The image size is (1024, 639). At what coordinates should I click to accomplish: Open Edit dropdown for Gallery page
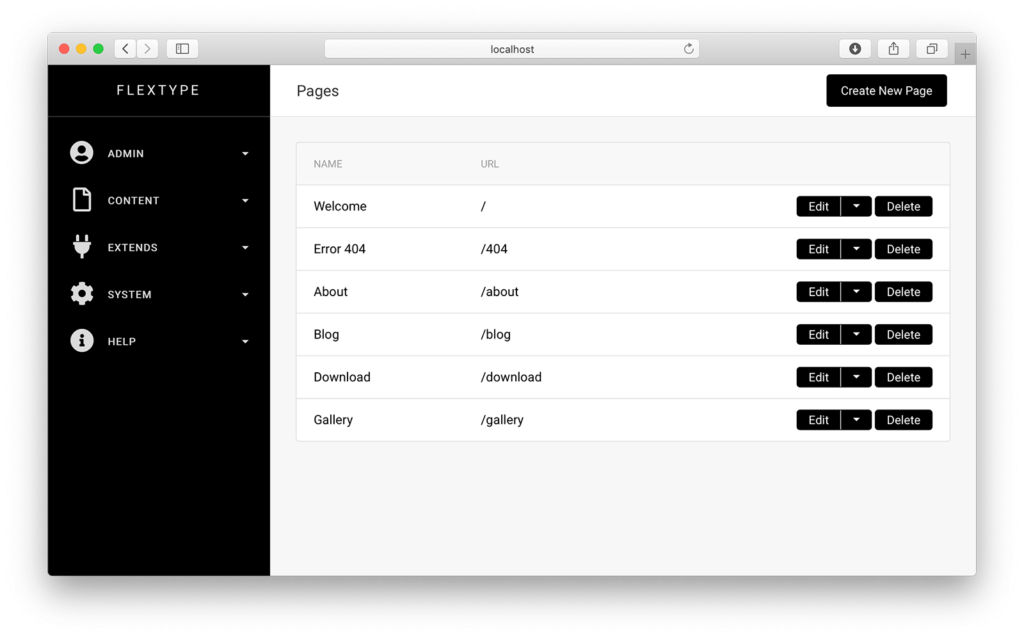pyautogui.click(x=856, y=420)
